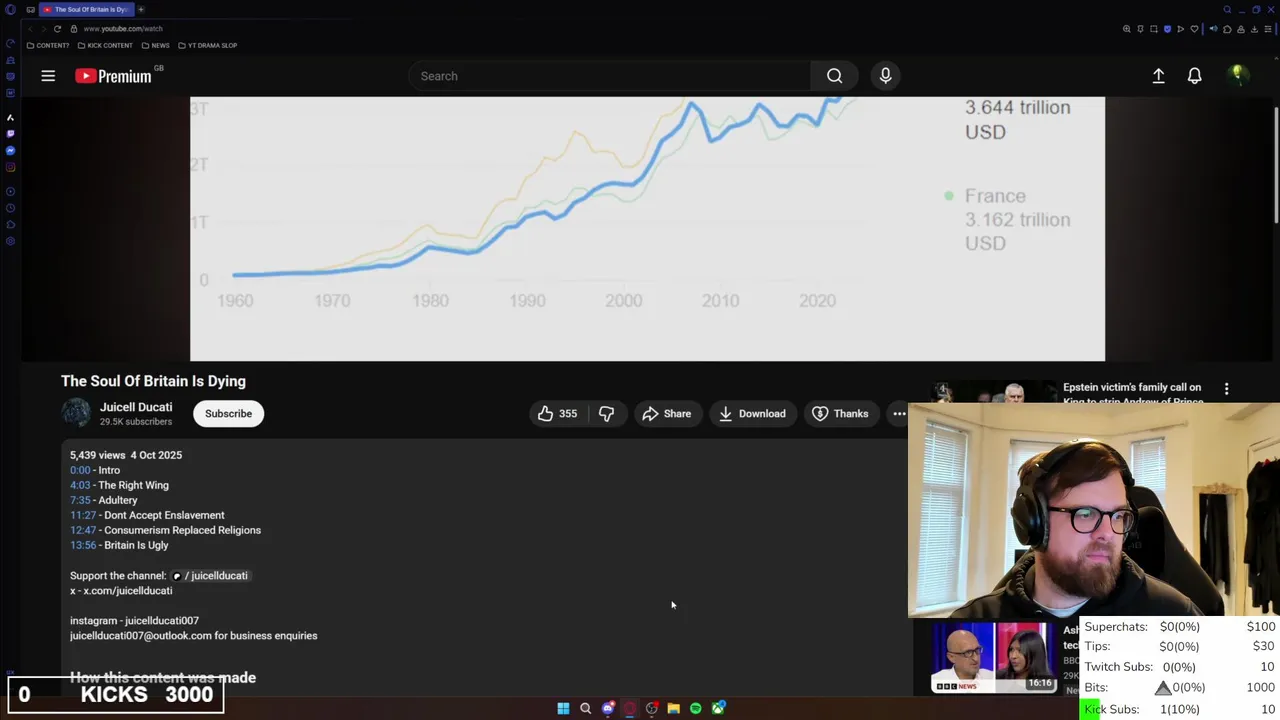Open the x.com/juicellducati link
This screenshot has width=1280, height=720.
point(127,590)
